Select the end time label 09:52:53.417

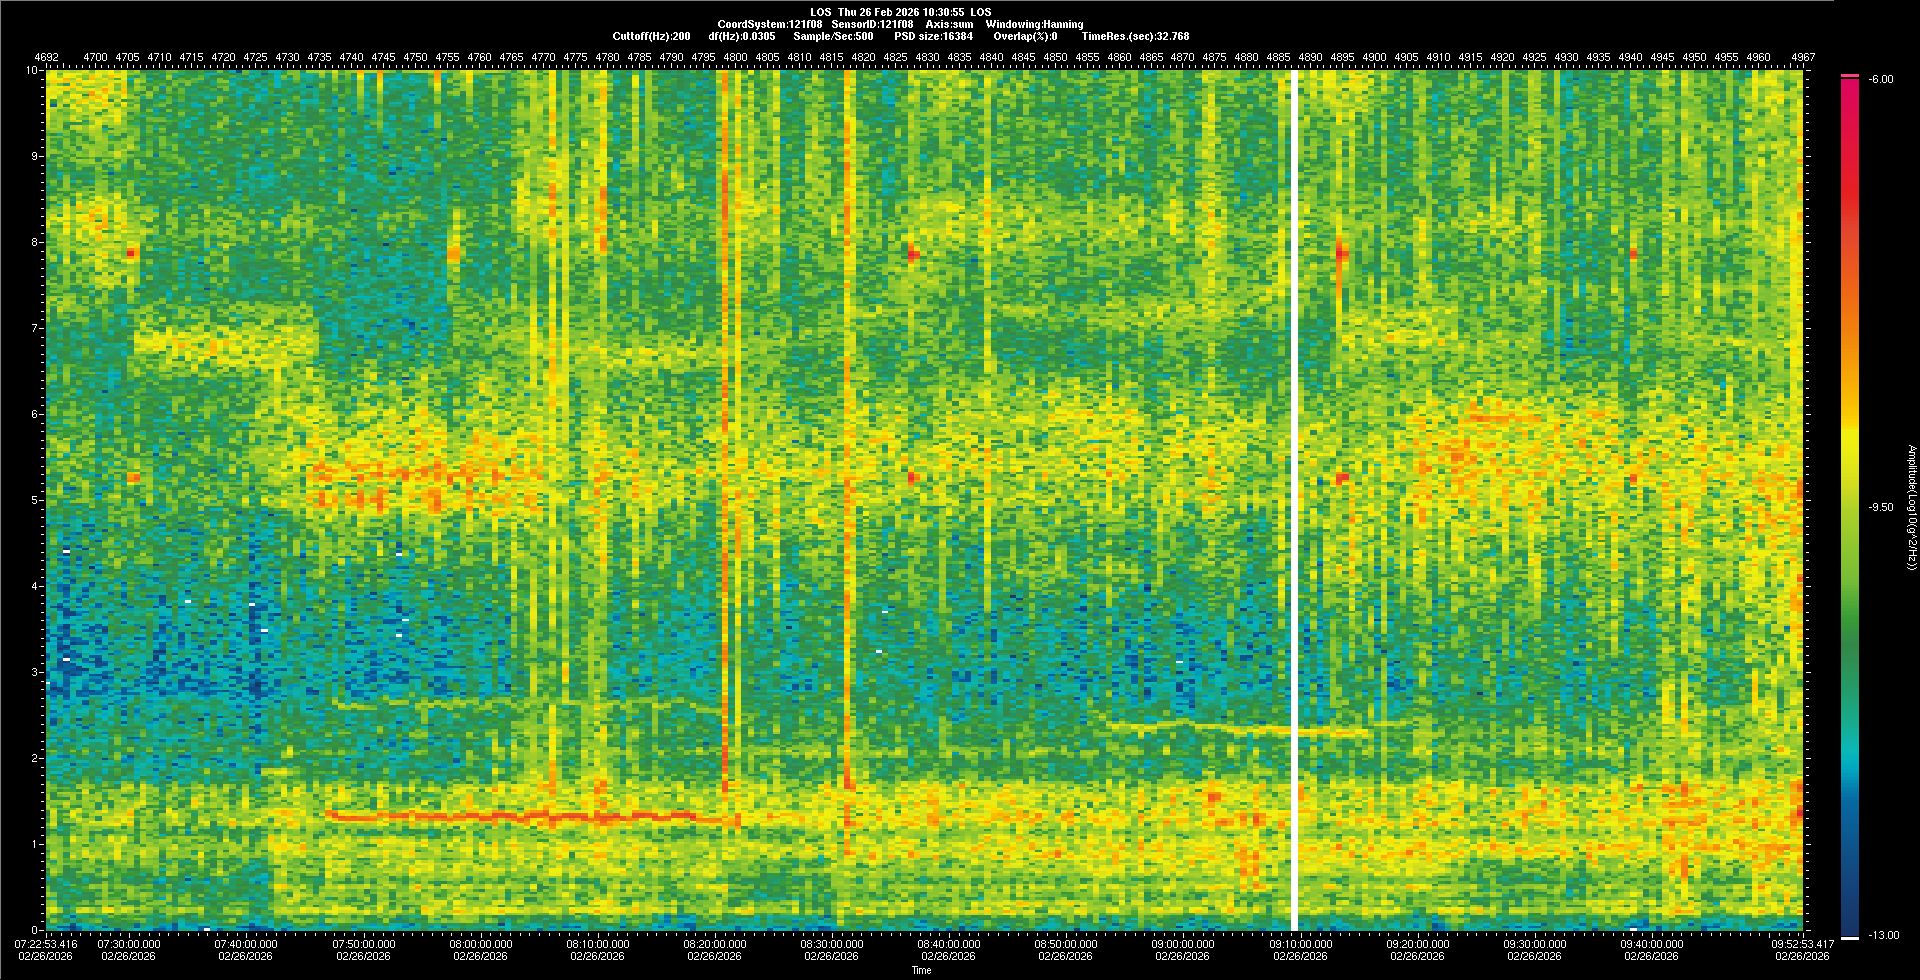point(1798,944)
